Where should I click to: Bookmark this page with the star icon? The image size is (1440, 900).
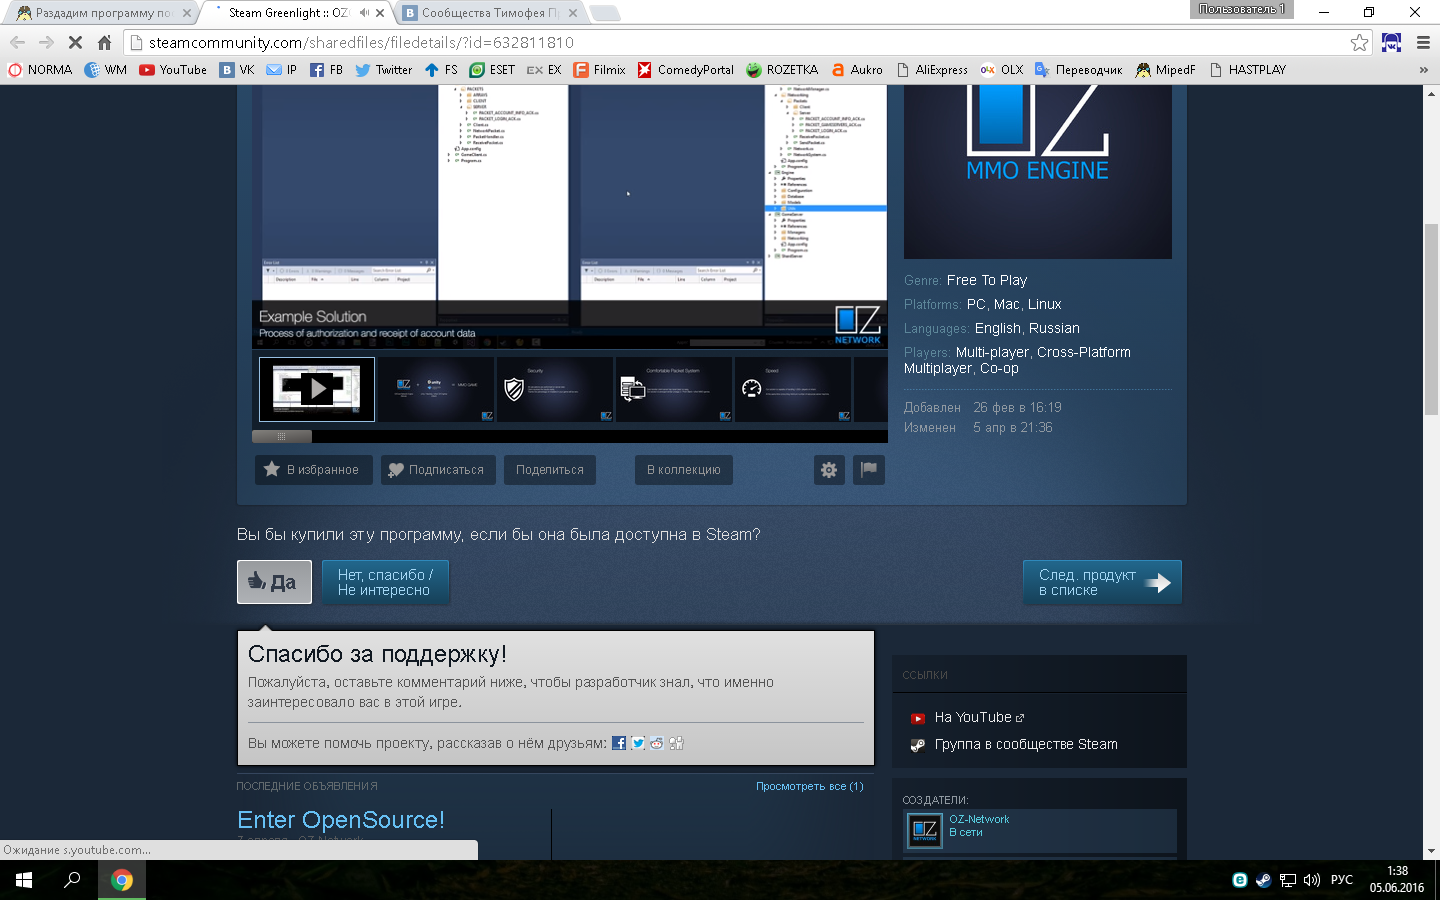(1359, 42)
